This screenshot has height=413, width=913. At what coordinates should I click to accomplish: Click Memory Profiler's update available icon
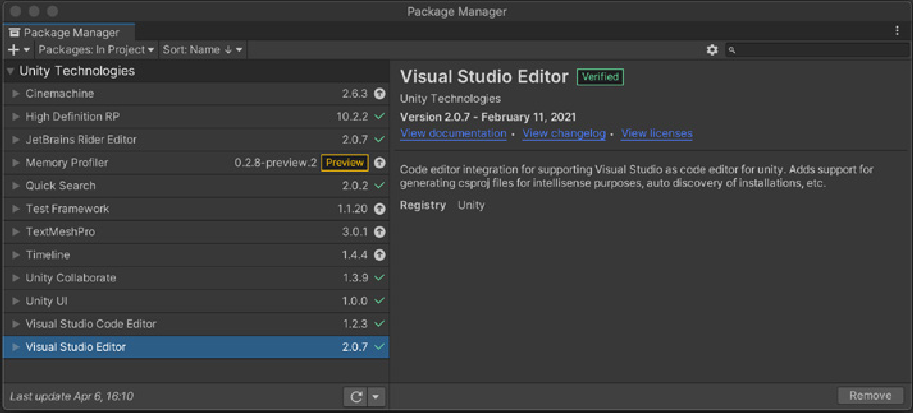[x=380, y=163]
